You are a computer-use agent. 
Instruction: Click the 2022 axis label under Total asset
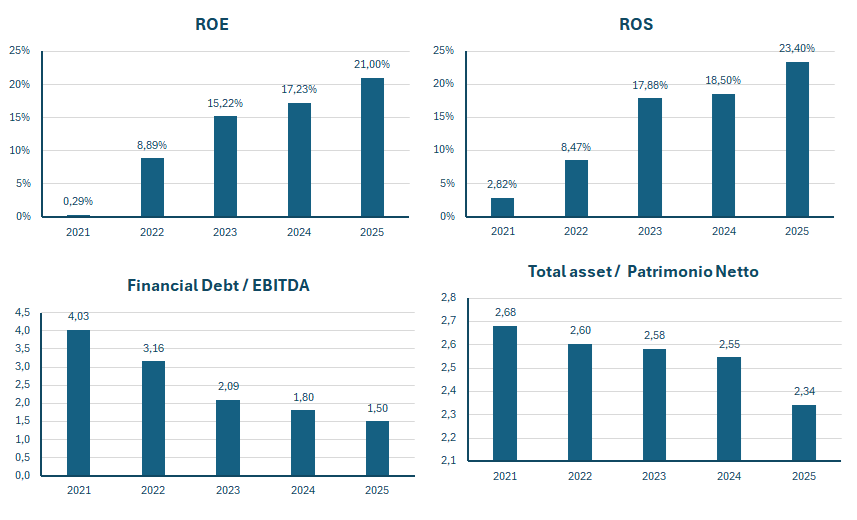(580, 476)
